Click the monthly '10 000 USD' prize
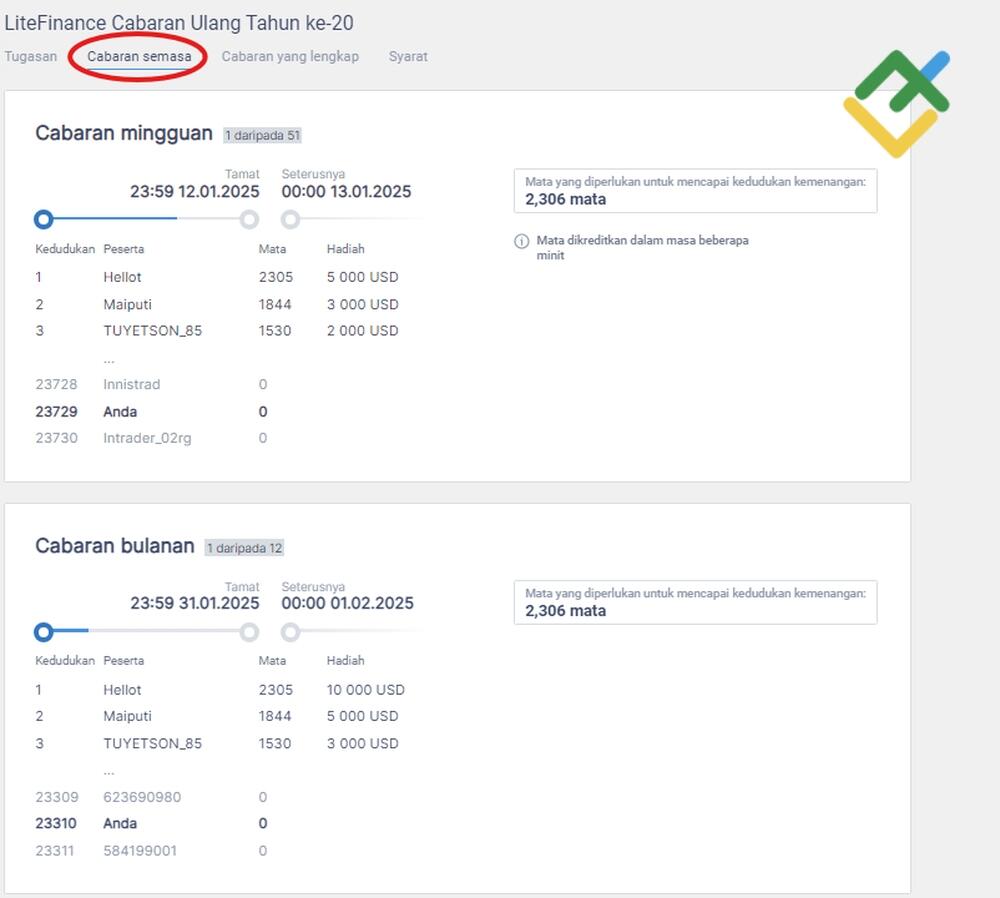 (x=365, y=689)
